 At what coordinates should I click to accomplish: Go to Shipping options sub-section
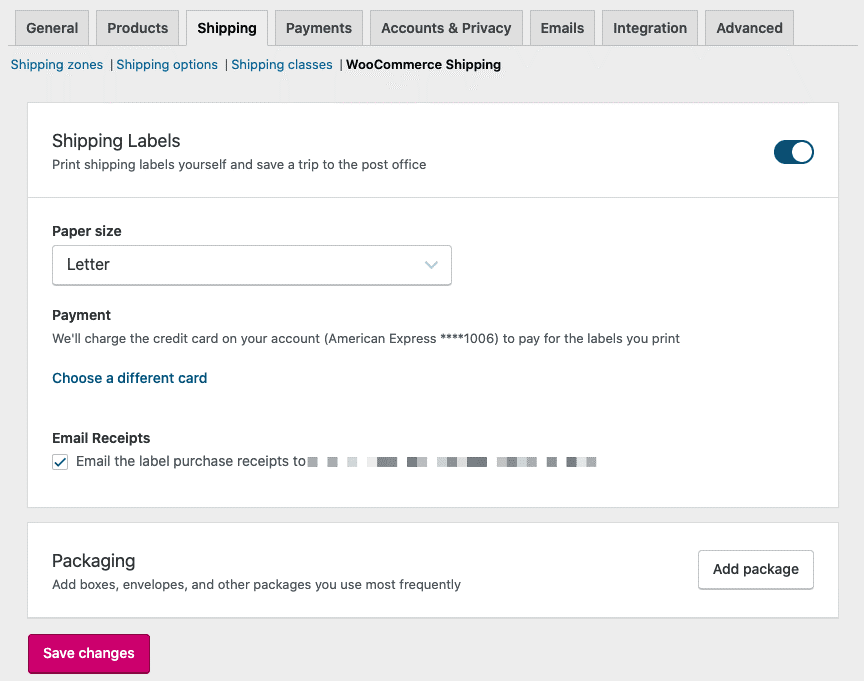tap(167, 65)
